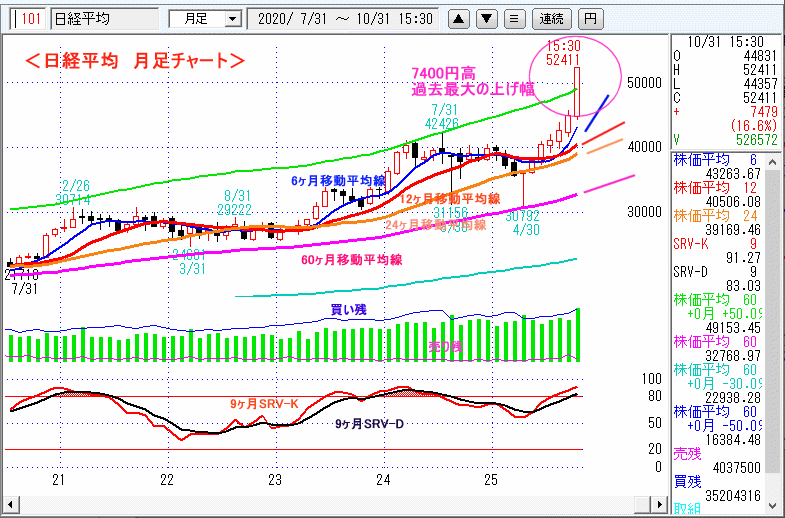The image size is (785, 518).
Task: Click the high price 52411 in OHLC panel
Action: 760,70
